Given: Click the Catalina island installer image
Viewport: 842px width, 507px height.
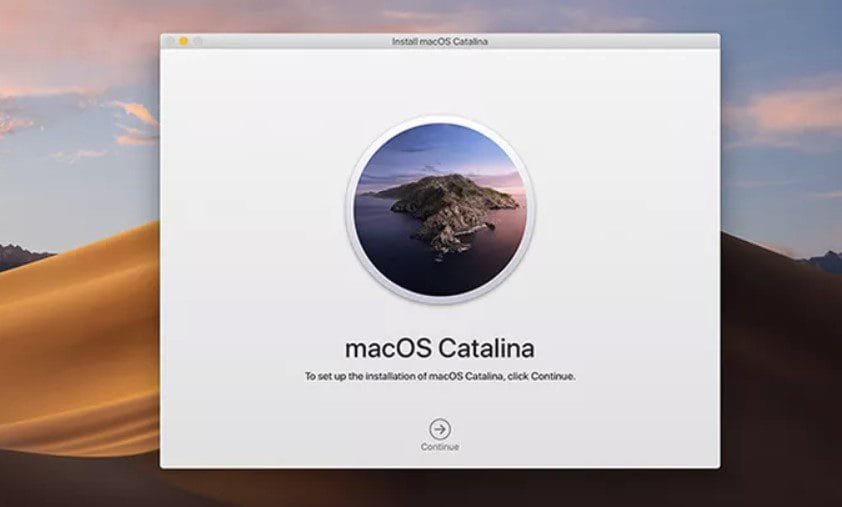Looking at the screenshot, I should tap(440, 209).
